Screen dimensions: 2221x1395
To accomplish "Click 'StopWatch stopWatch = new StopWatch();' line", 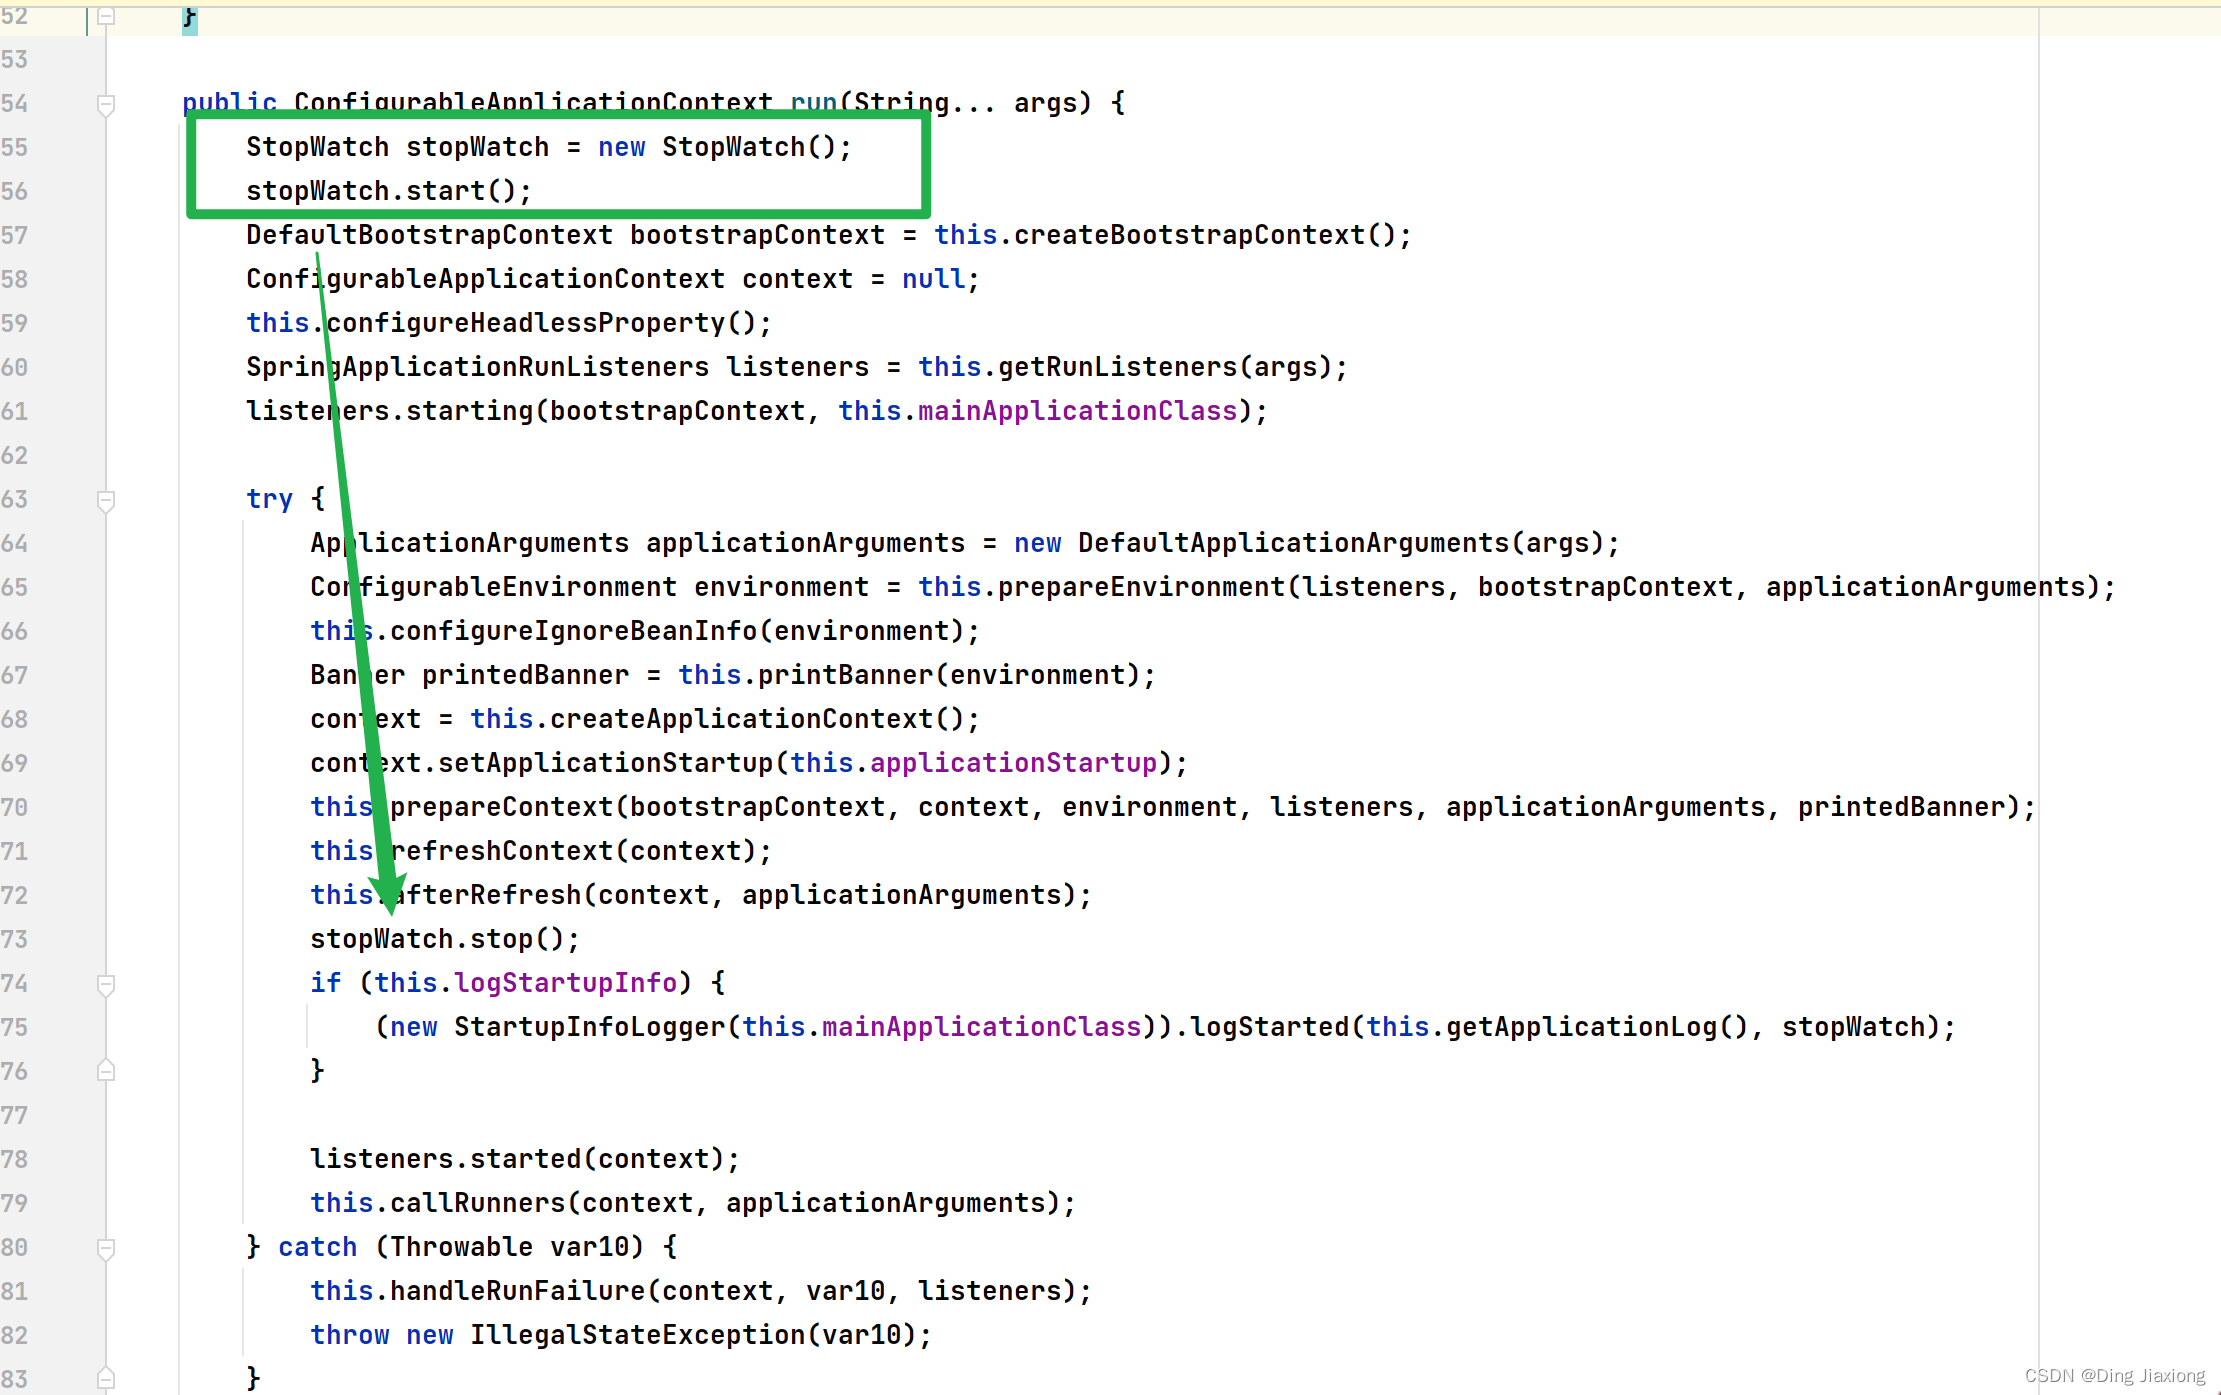I will tap(549, 147).
